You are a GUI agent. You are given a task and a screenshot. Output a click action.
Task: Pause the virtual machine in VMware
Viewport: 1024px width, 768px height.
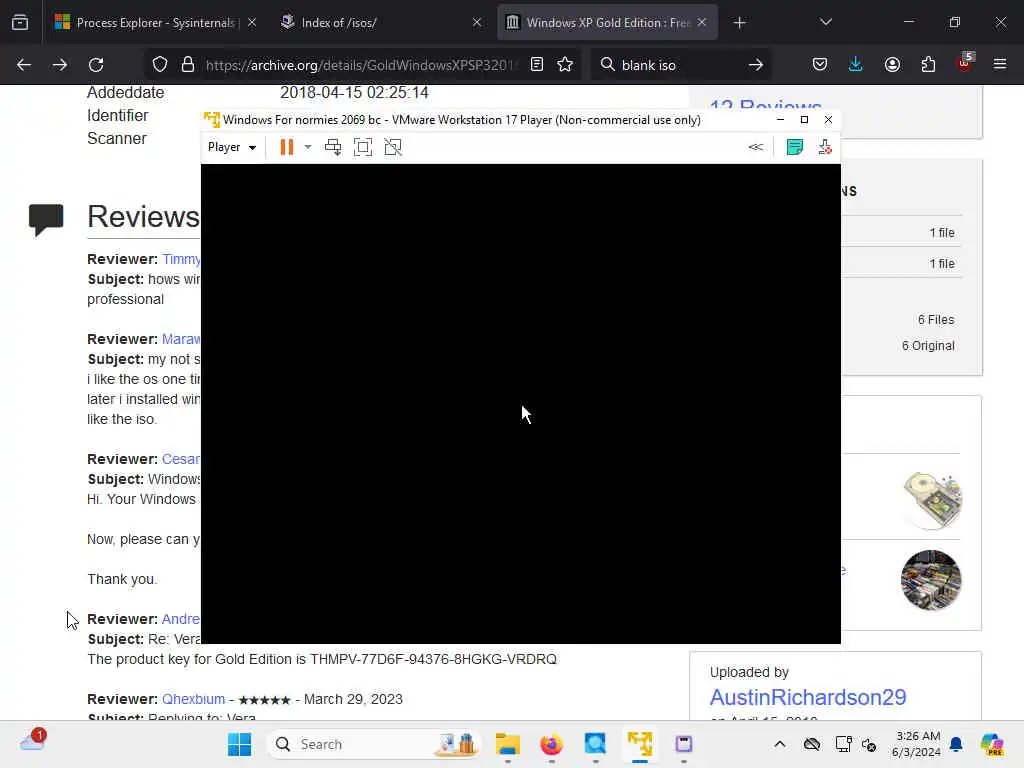coord(287,147)
